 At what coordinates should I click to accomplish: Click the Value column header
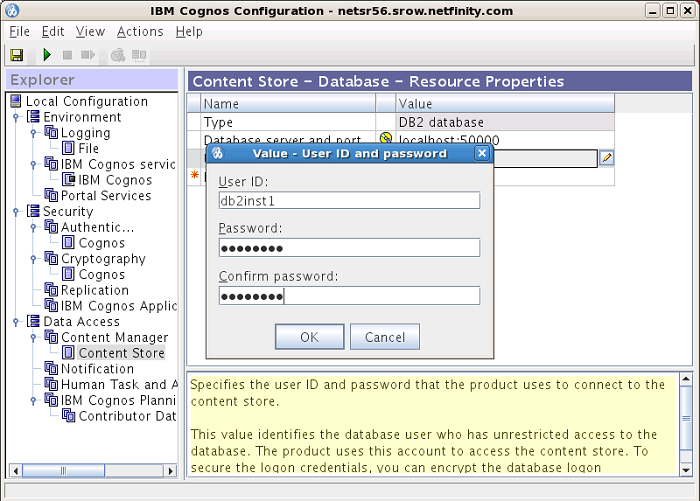tap(505, 104)
